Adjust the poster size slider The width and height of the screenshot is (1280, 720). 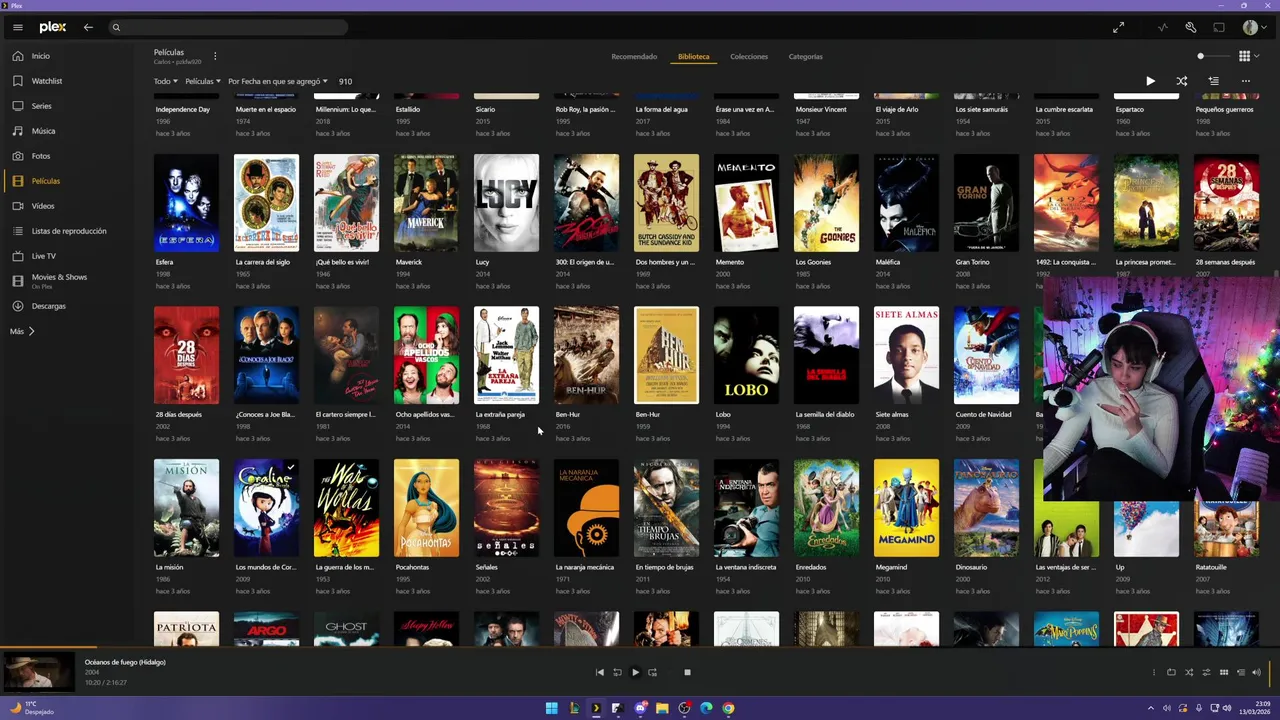1213,56
